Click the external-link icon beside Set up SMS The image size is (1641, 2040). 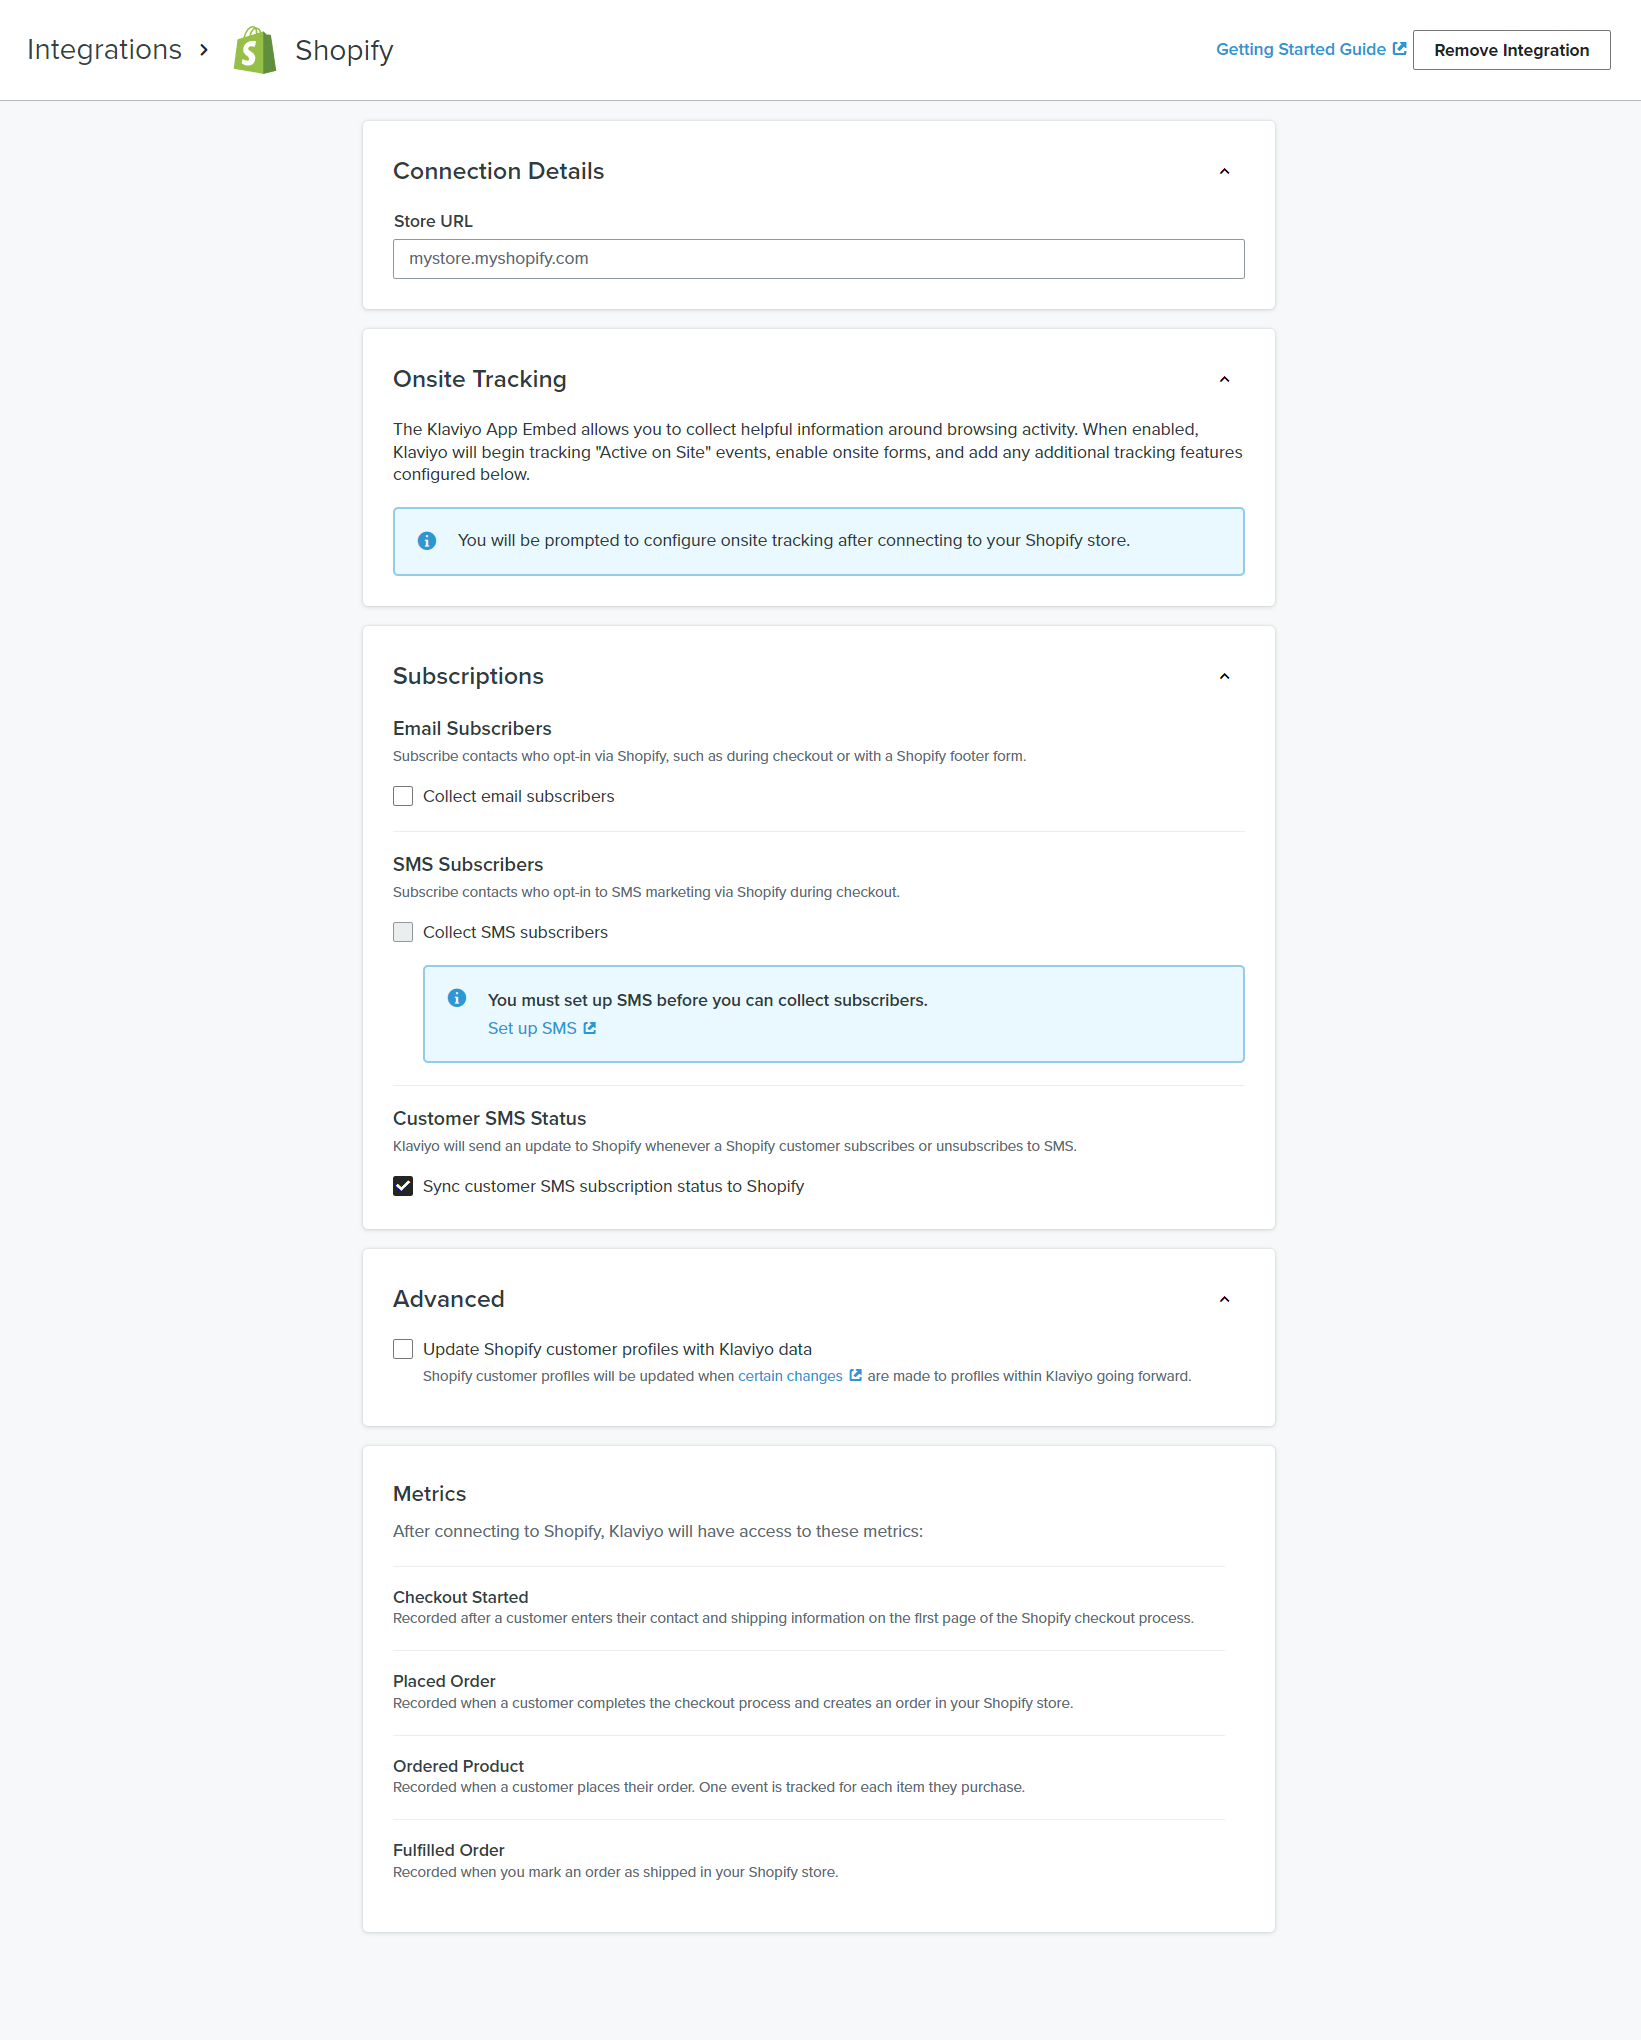click(590, 1028)
